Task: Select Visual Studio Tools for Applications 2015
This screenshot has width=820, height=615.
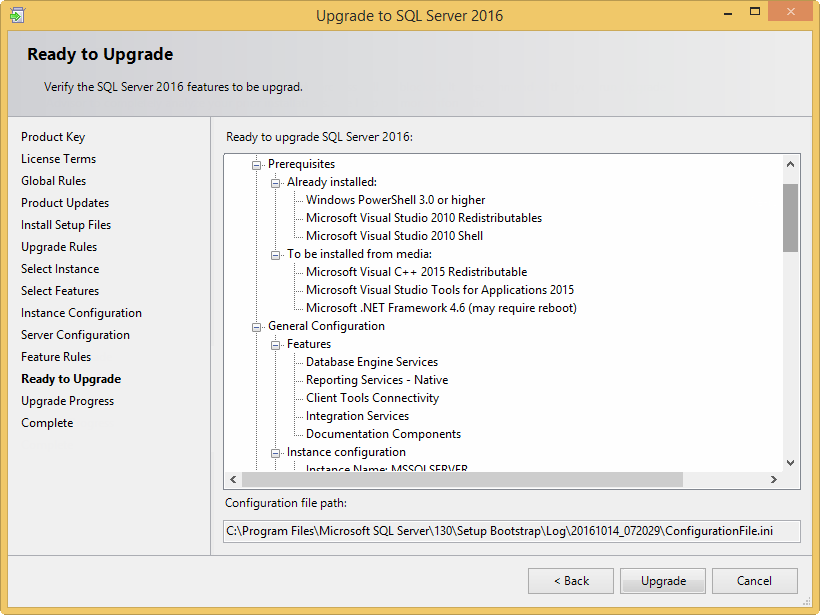Action: coord(440,290)
